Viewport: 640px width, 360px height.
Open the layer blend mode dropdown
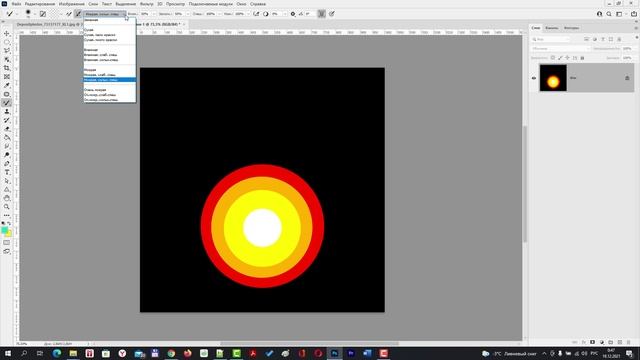click(561, 49)
